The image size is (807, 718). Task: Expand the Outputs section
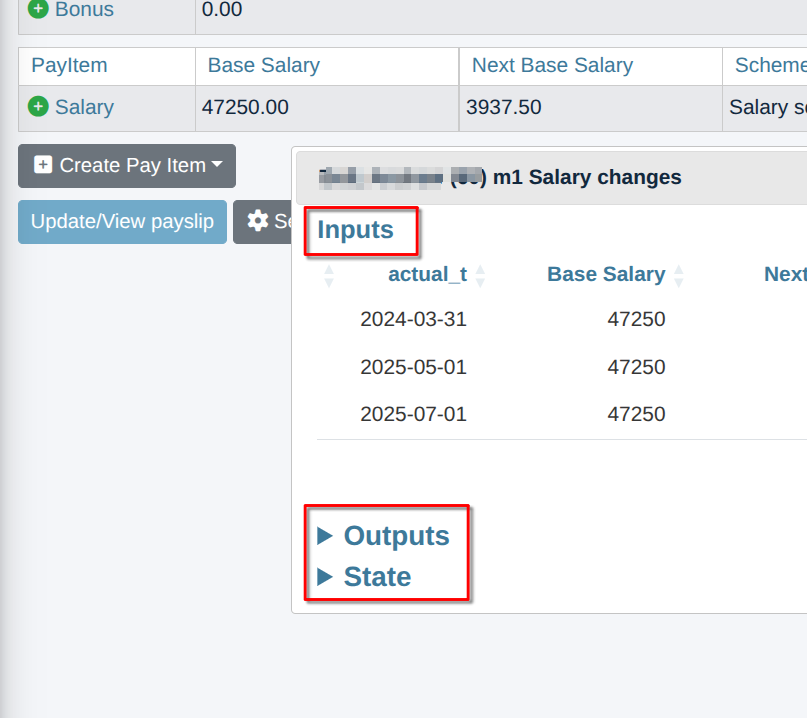tap(324, 536)
